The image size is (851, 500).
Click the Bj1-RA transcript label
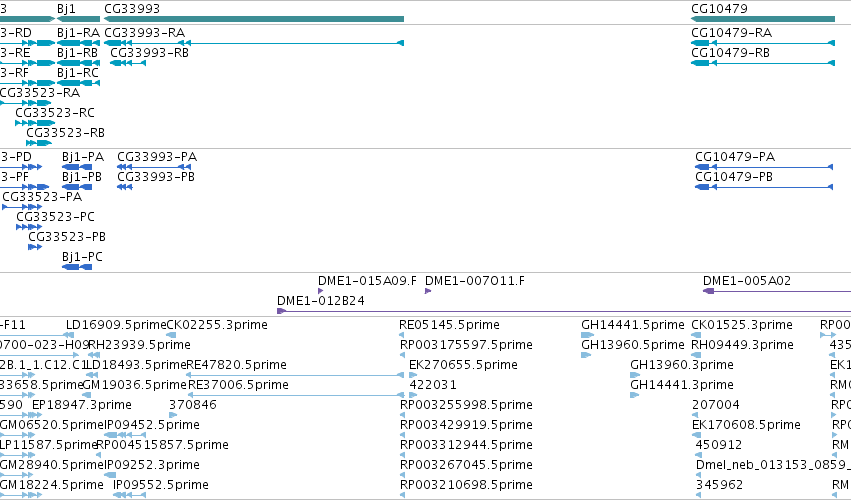(x=78, y=33)
